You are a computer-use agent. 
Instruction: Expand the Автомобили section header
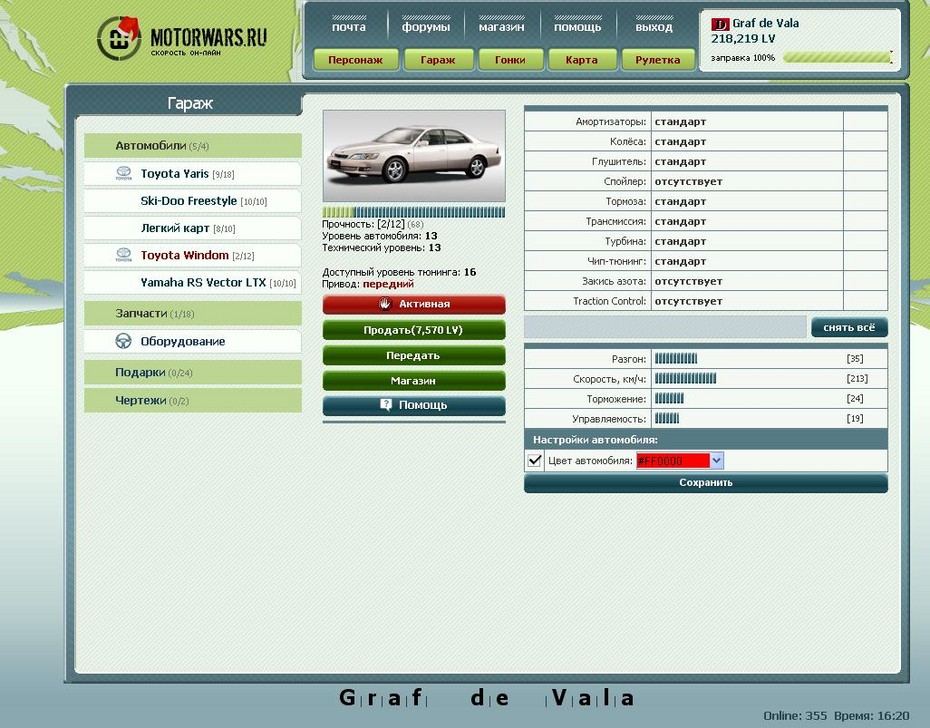tap(193, 146)
